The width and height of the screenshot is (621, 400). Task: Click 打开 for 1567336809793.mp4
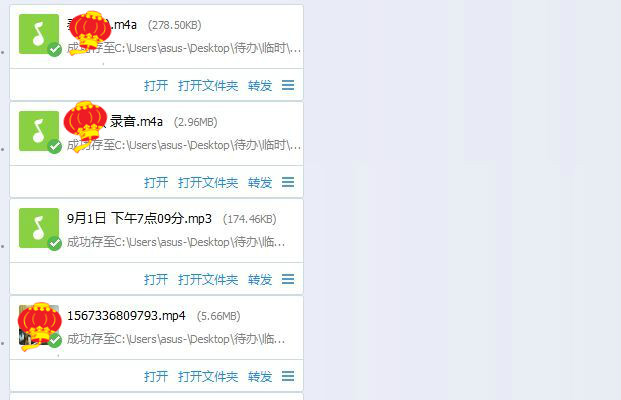click(x=156, y=377)
